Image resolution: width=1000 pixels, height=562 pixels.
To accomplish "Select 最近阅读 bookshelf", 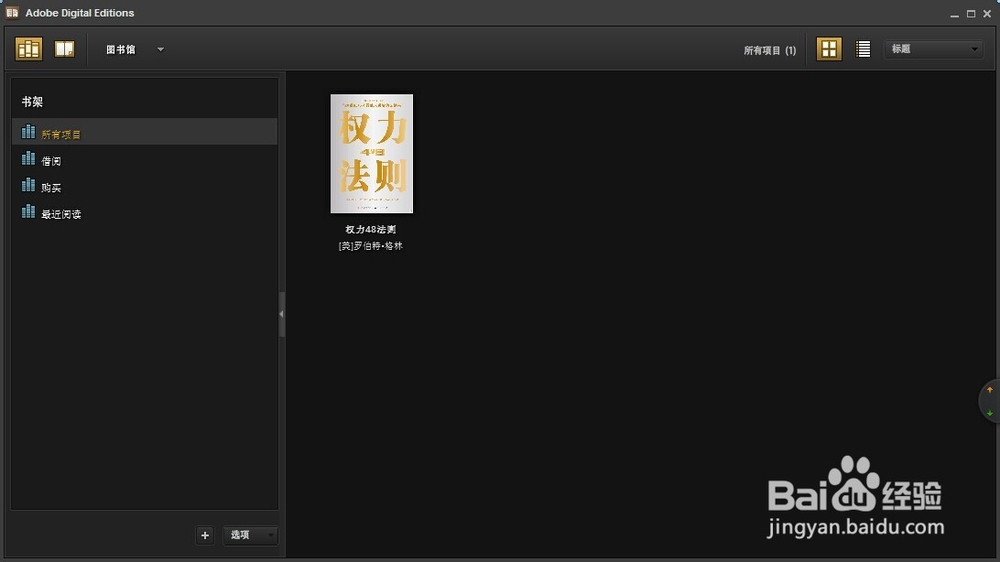I will 145,214.
